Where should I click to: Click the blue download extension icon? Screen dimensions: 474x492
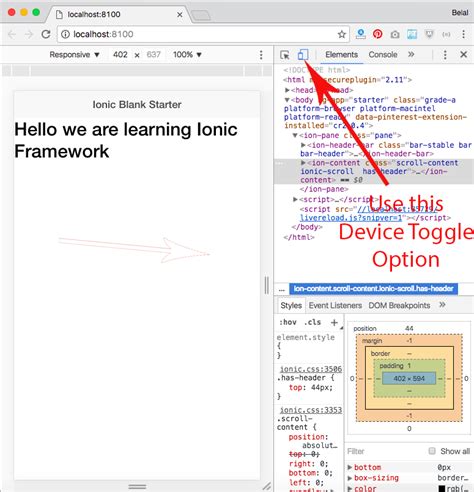click(360, 34)
